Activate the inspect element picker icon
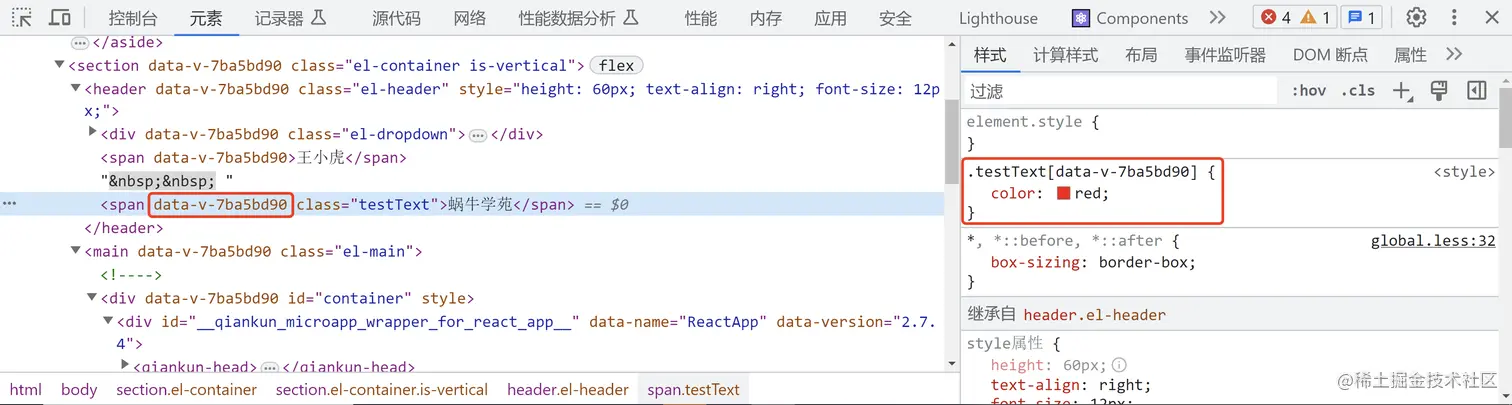Image resolution: width=1512 pixels, height=405 pixels. pos(22,17)
